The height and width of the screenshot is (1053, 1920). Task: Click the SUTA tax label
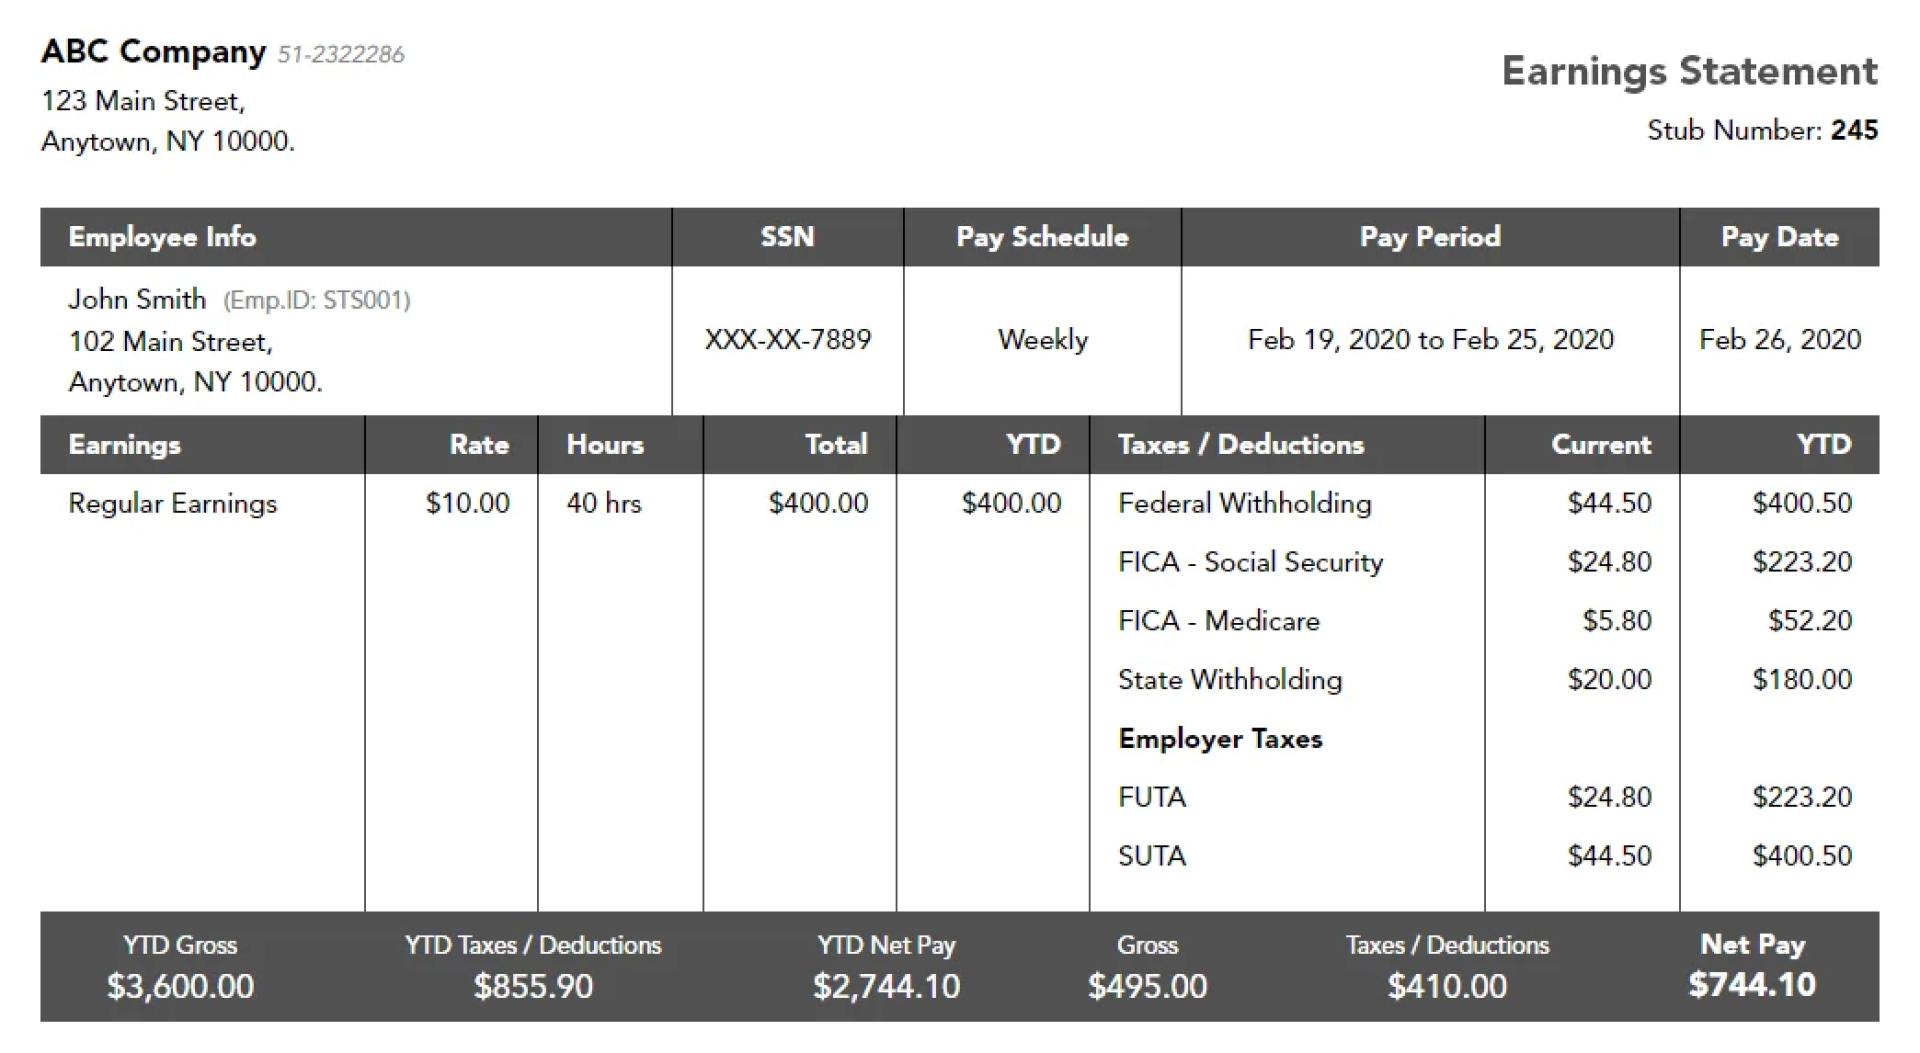(x=1152, y=856)
